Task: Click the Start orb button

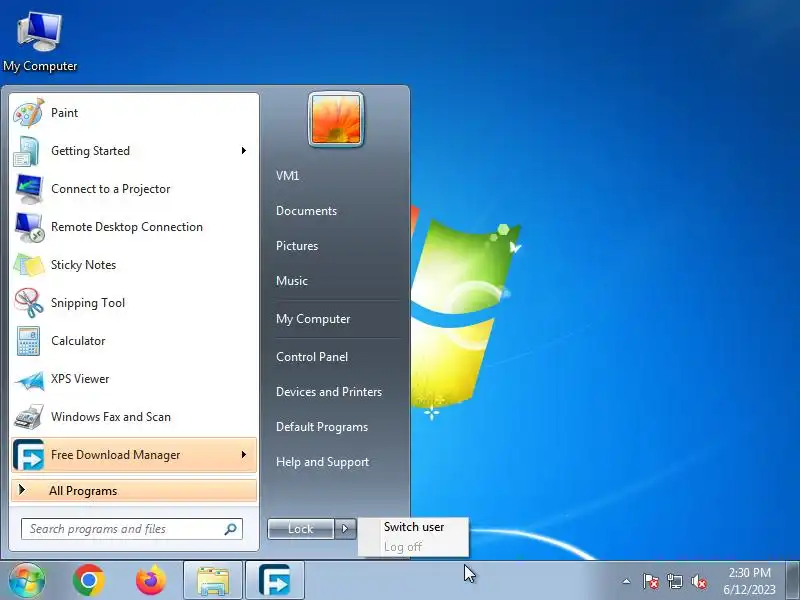Action: click(27, 580)
